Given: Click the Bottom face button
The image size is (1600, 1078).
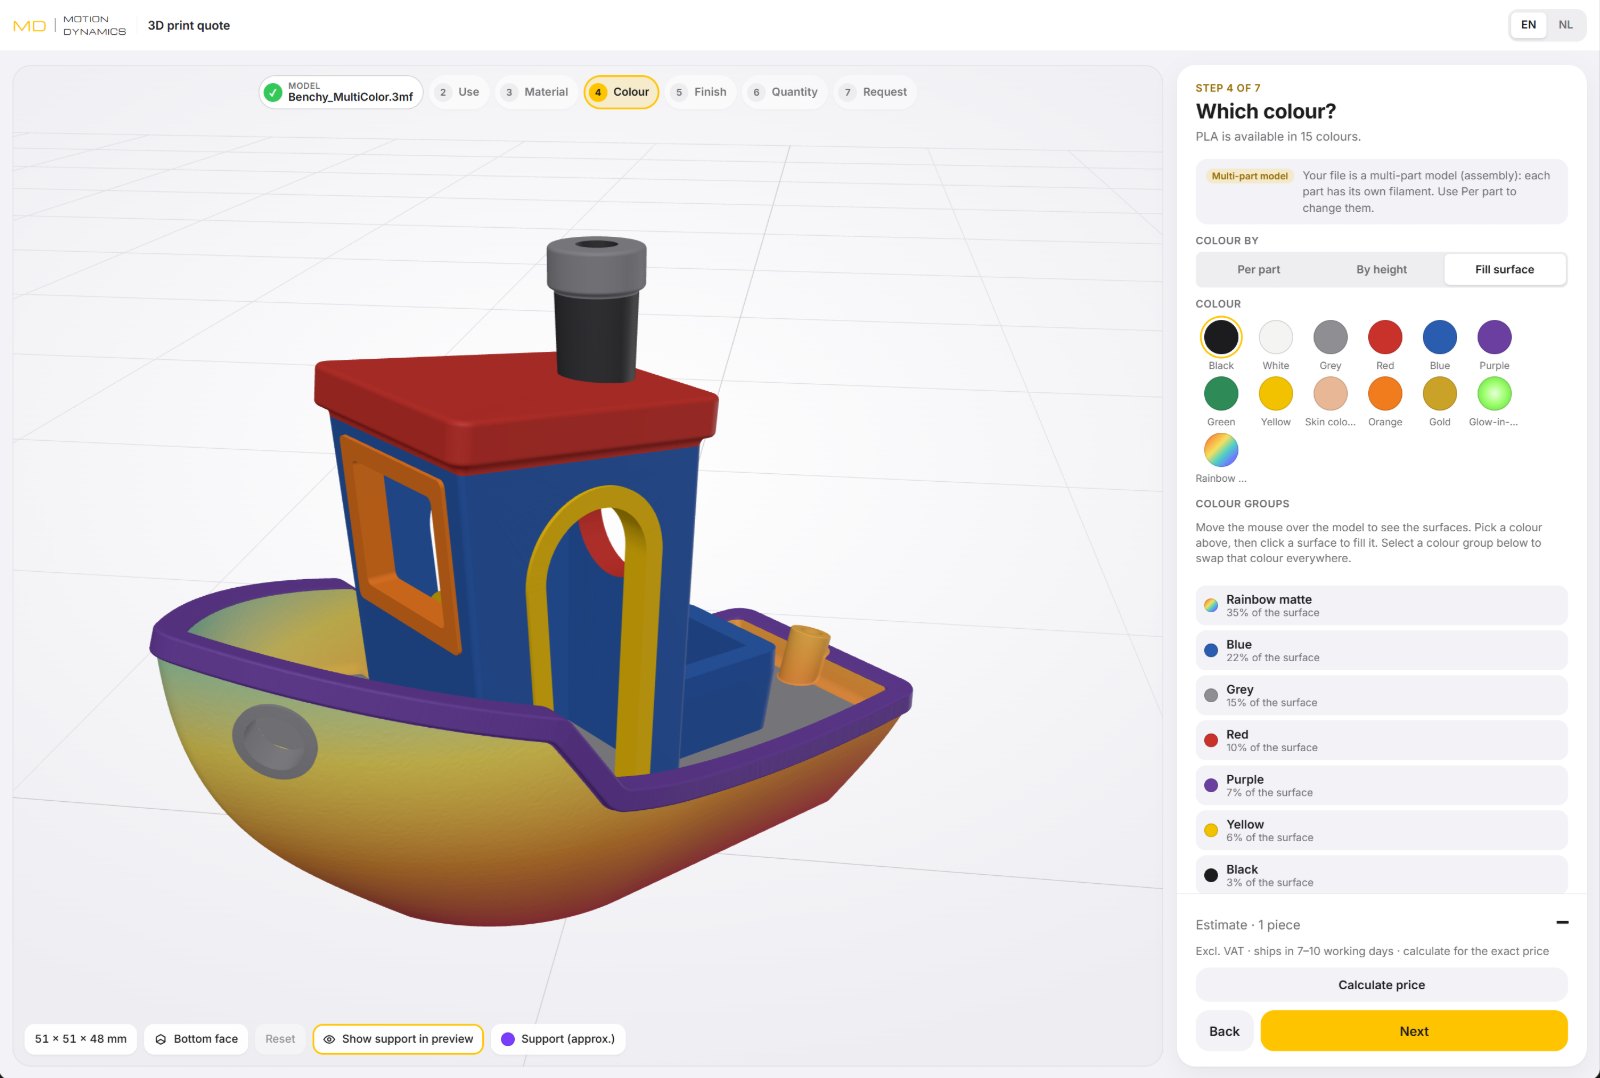Looking at the screenshot, I should tap(196, 1039).
